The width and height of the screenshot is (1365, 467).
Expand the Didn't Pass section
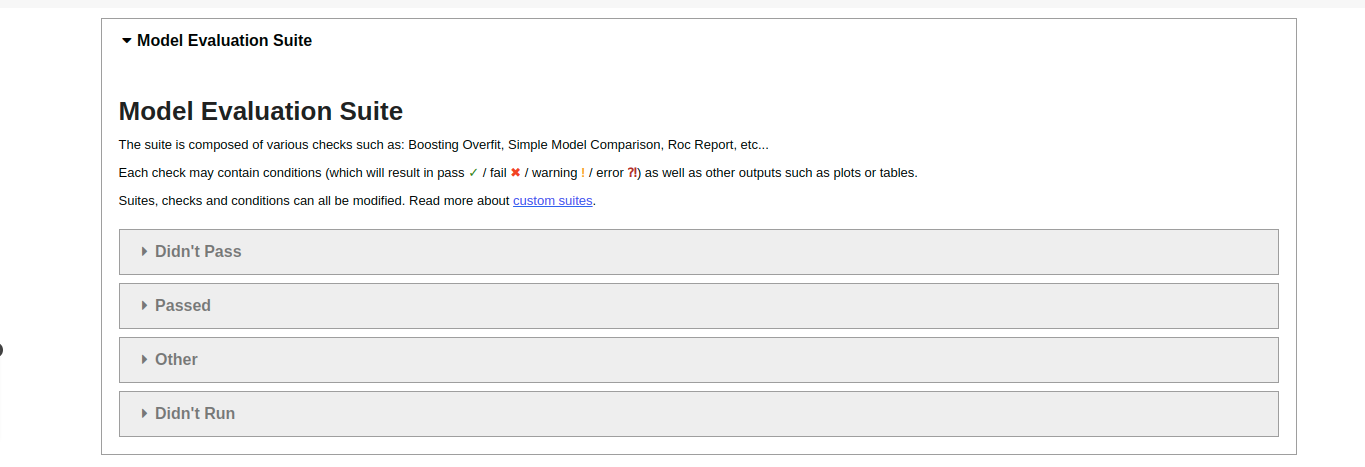[x=198, y=252]
